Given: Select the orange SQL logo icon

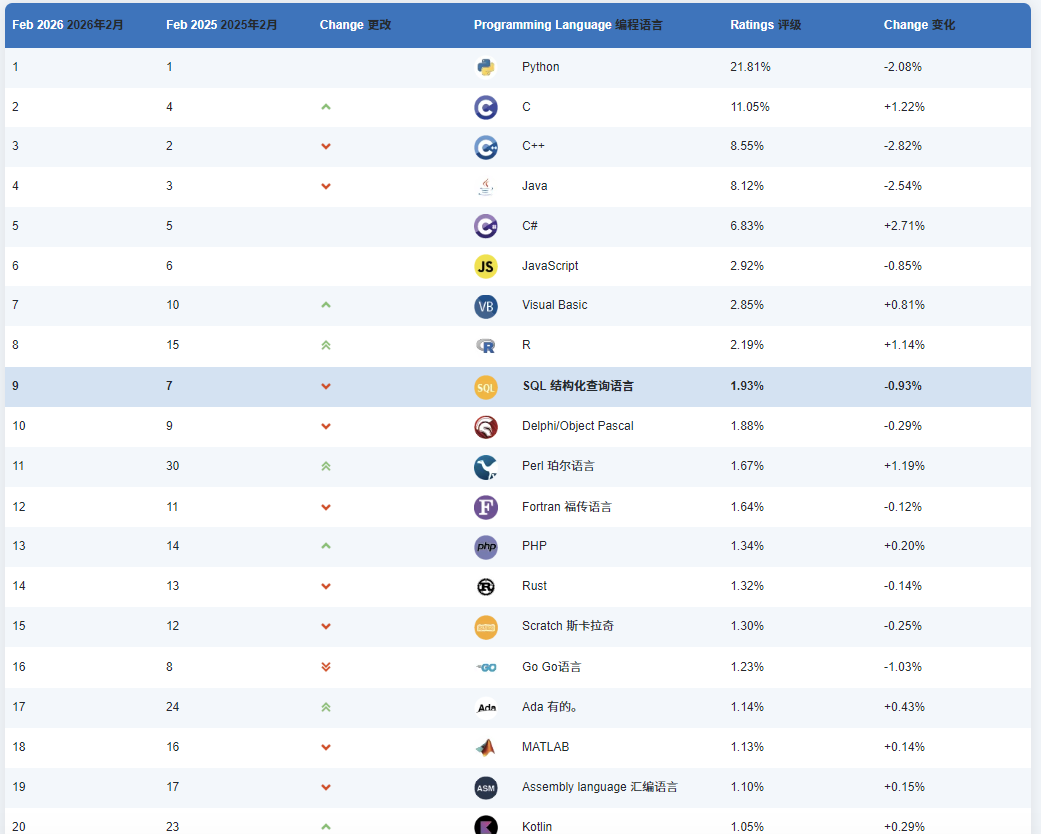Looking at the screenshot, I should 486,387.
